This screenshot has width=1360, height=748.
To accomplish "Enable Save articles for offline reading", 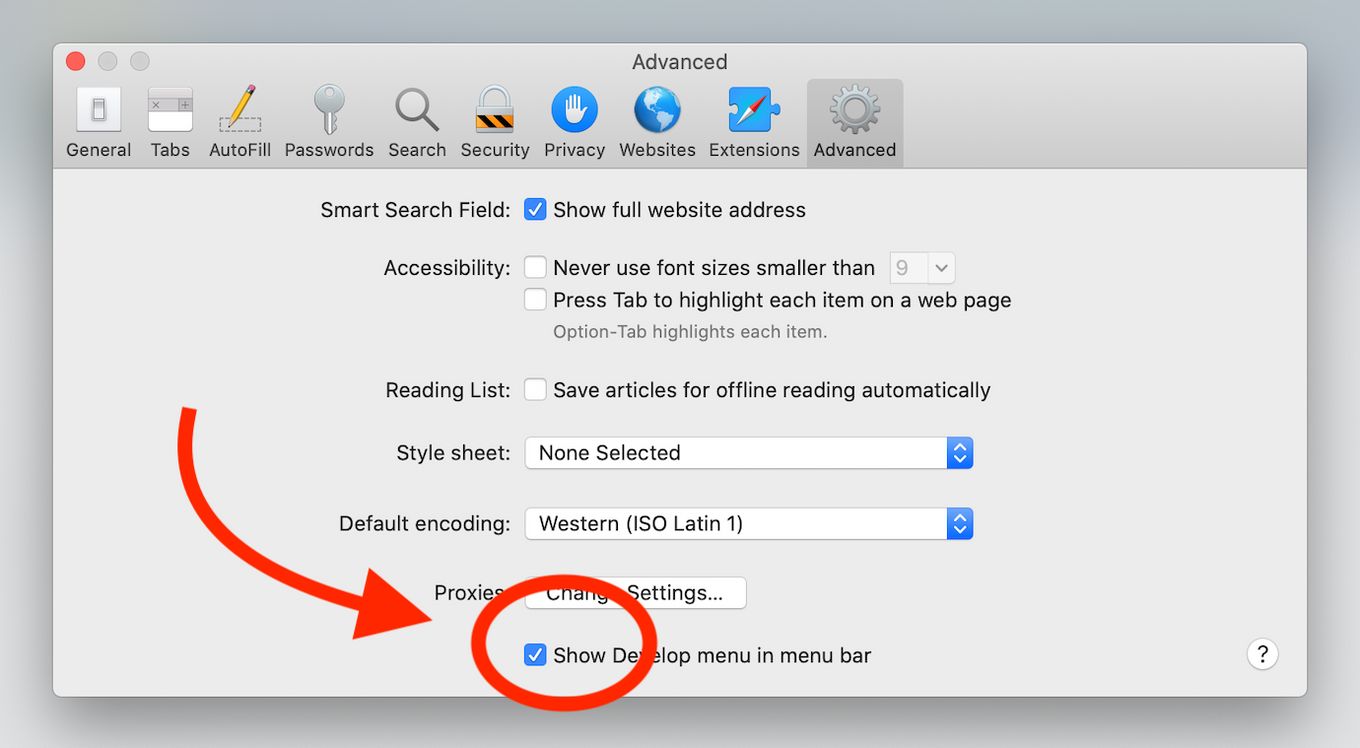I will click(x=535, y=390).
